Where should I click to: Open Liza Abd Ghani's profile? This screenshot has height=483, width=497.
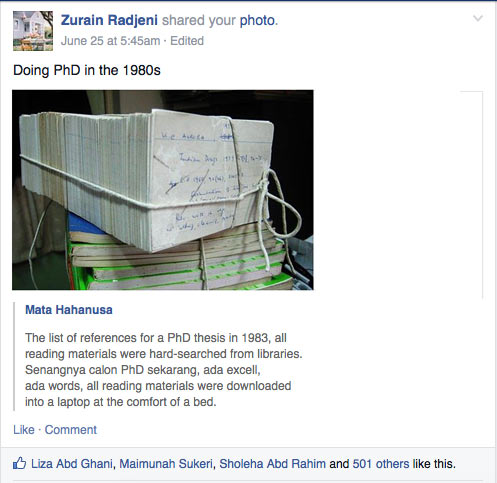(x=72, y=464)
